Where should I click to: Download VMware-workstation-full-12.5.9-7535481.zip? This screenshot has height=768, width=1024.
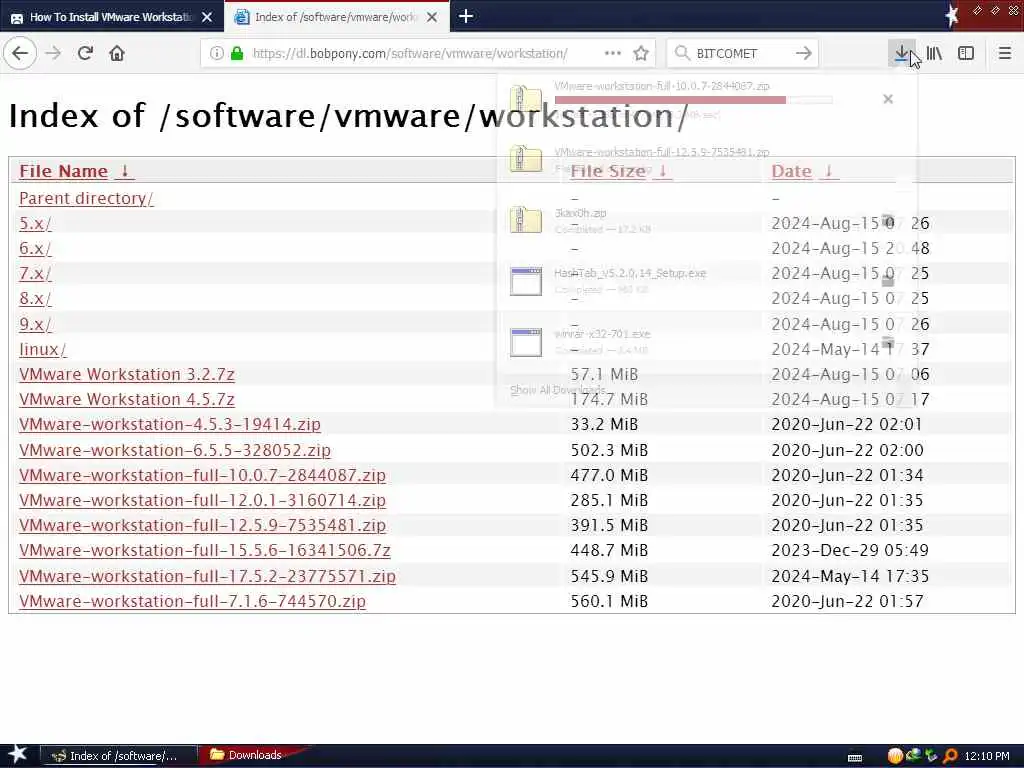point(202,525)
